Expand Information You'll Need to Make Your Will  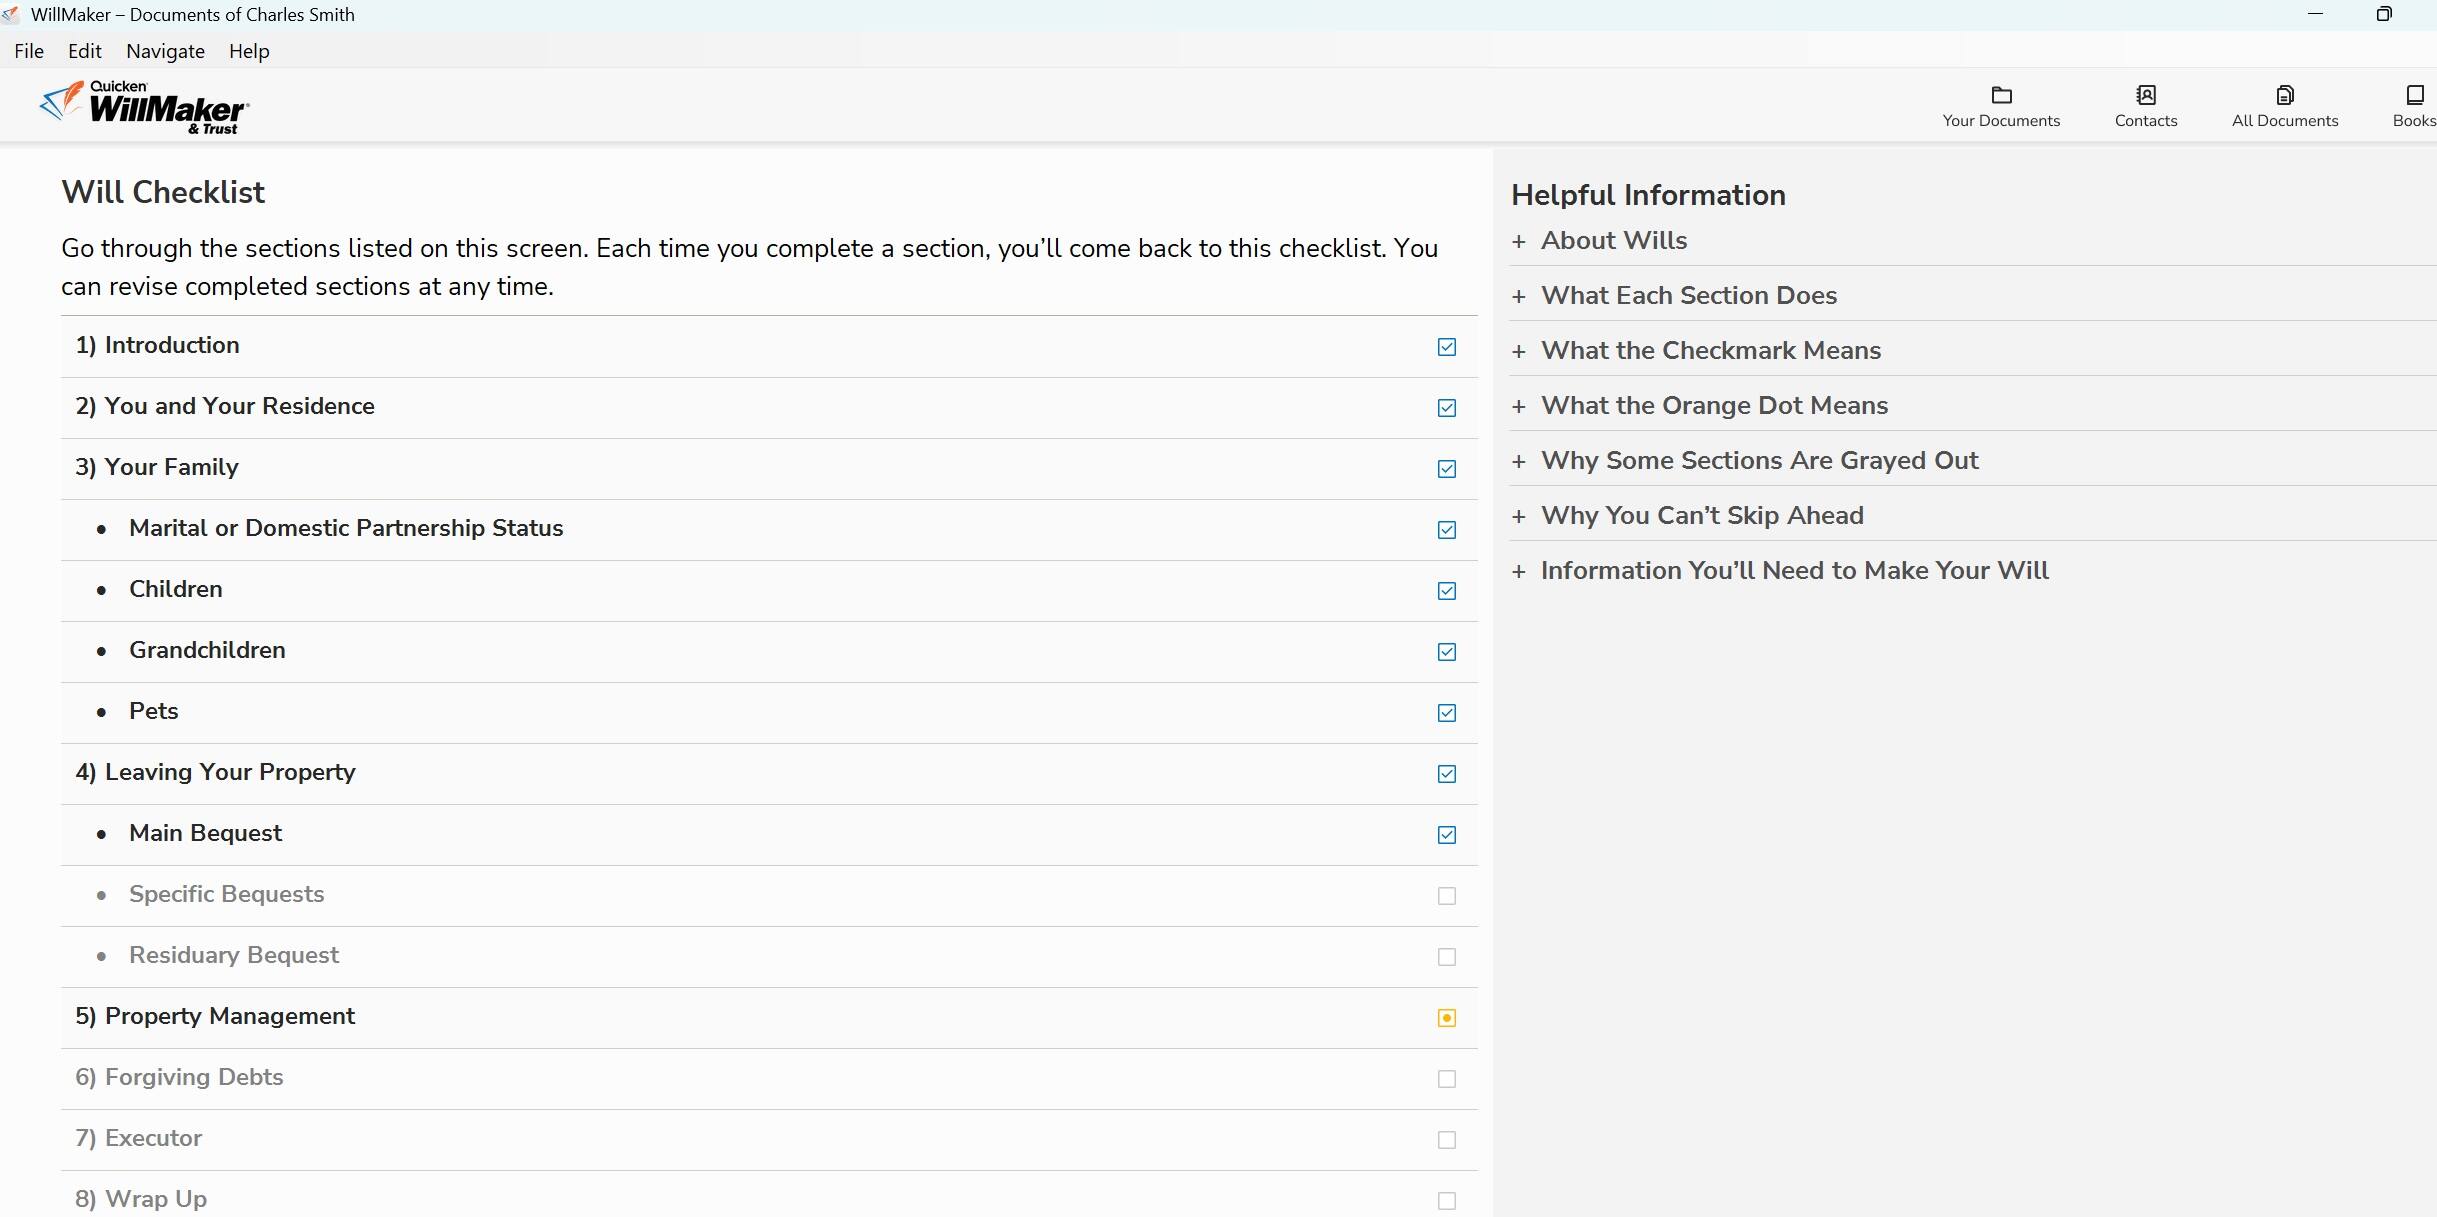(x=1793, y=571)
